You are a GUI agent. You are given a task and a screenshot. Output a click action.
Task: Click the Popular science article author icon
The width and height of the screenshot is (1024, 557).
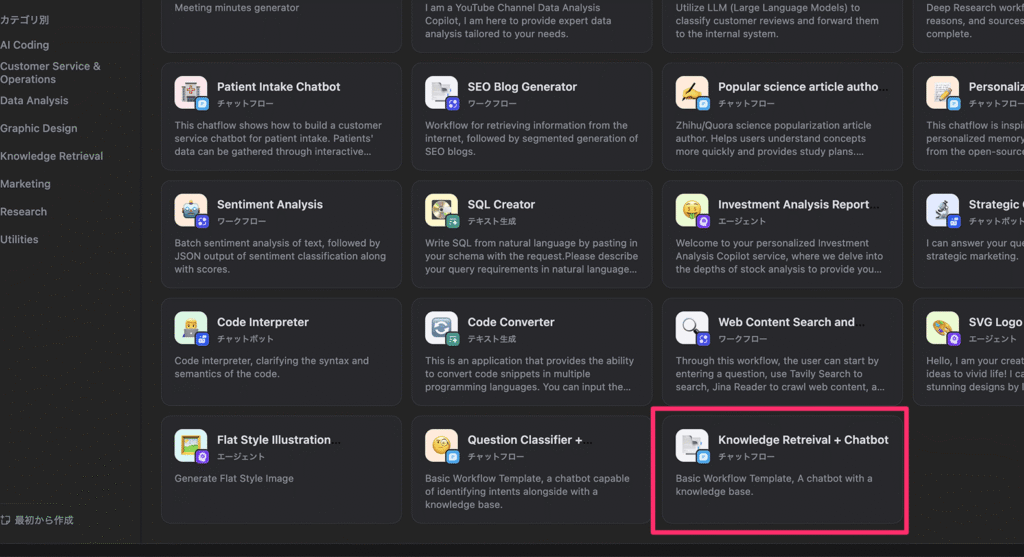coord(692,93)
